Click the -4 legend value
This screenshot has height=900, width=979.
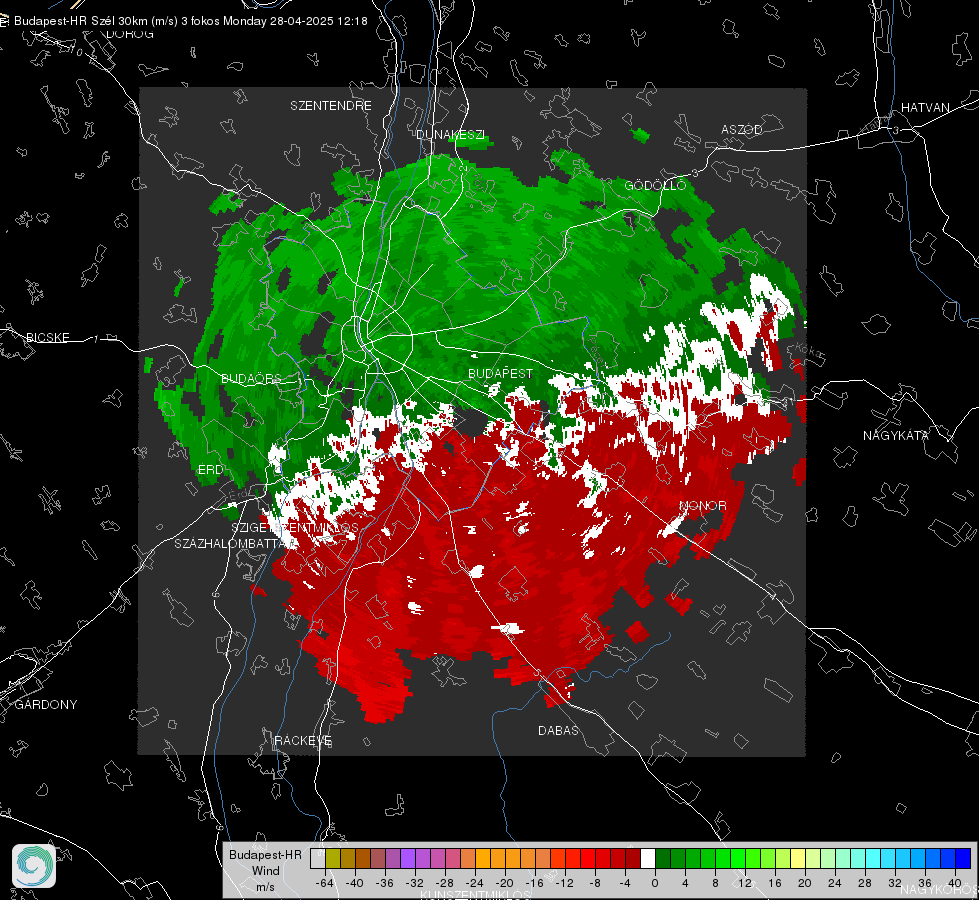point(625,883)
